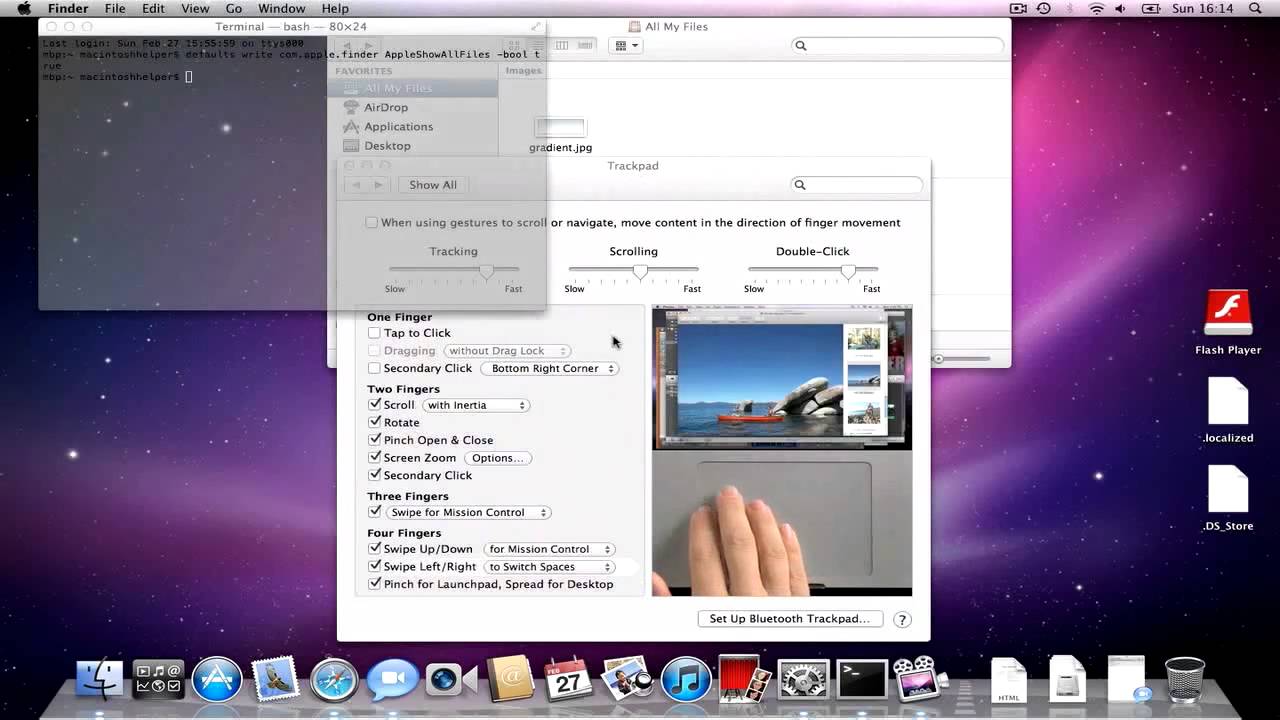Open Safari compass icon in dock
Viewport: 1280px width, 720px height.
(334, 680)
